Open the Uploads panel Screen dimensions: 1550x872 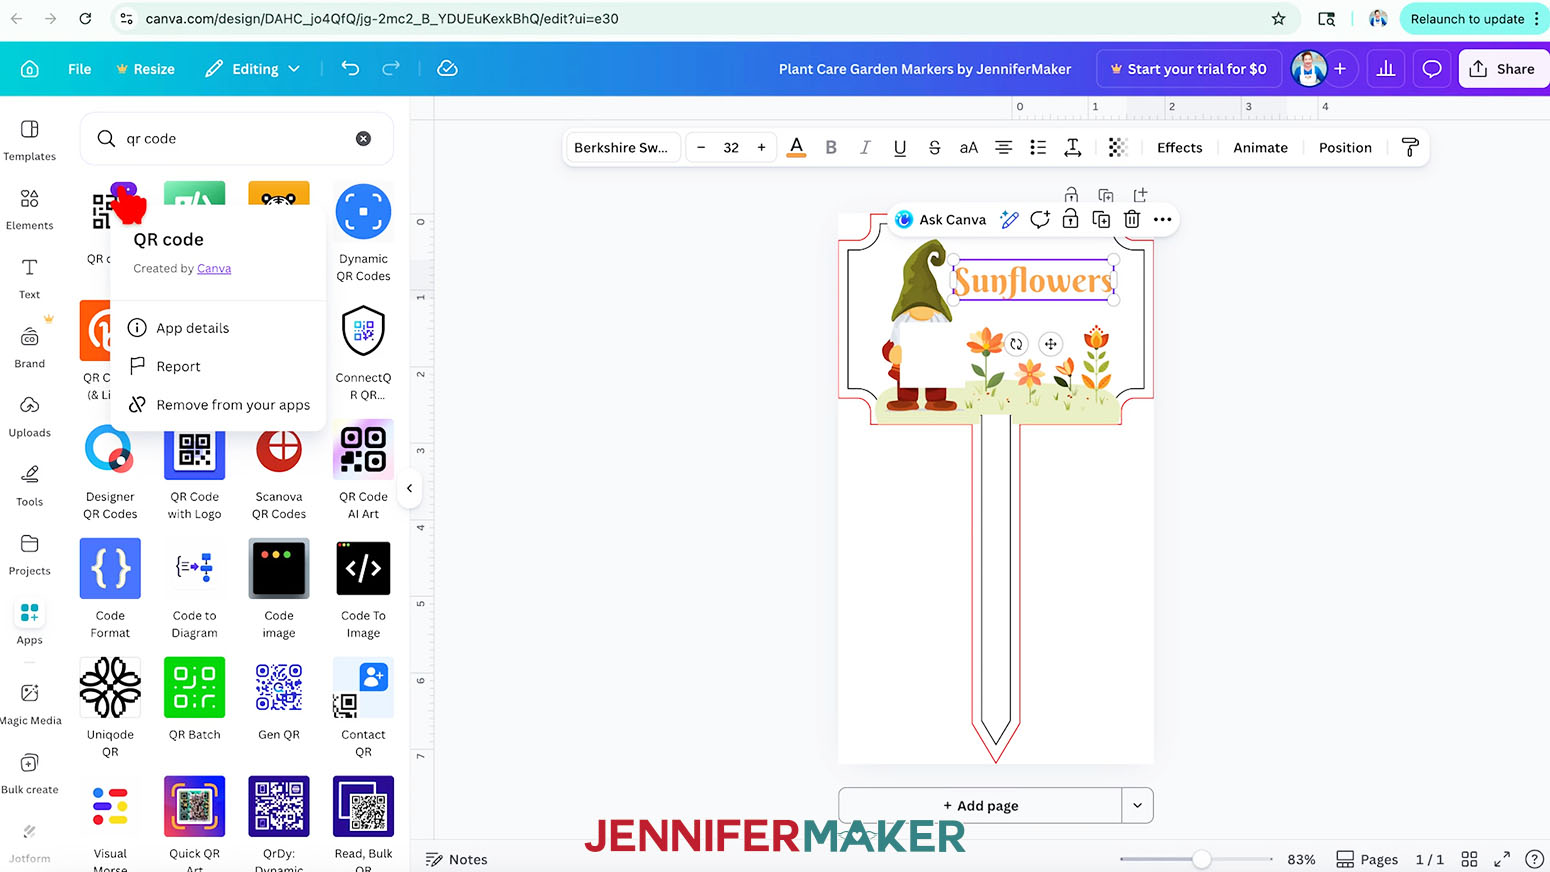tap(30, 416)
